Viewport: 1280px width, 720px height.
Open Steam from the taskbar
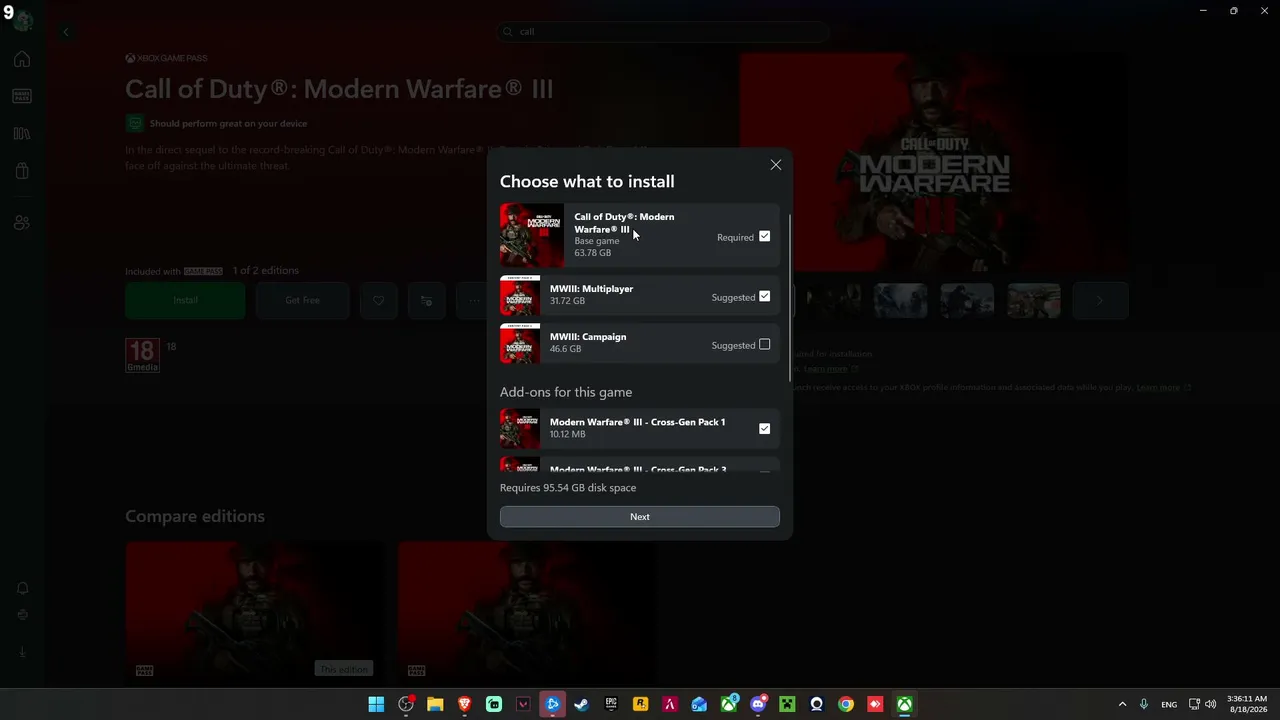pos(582,704)
